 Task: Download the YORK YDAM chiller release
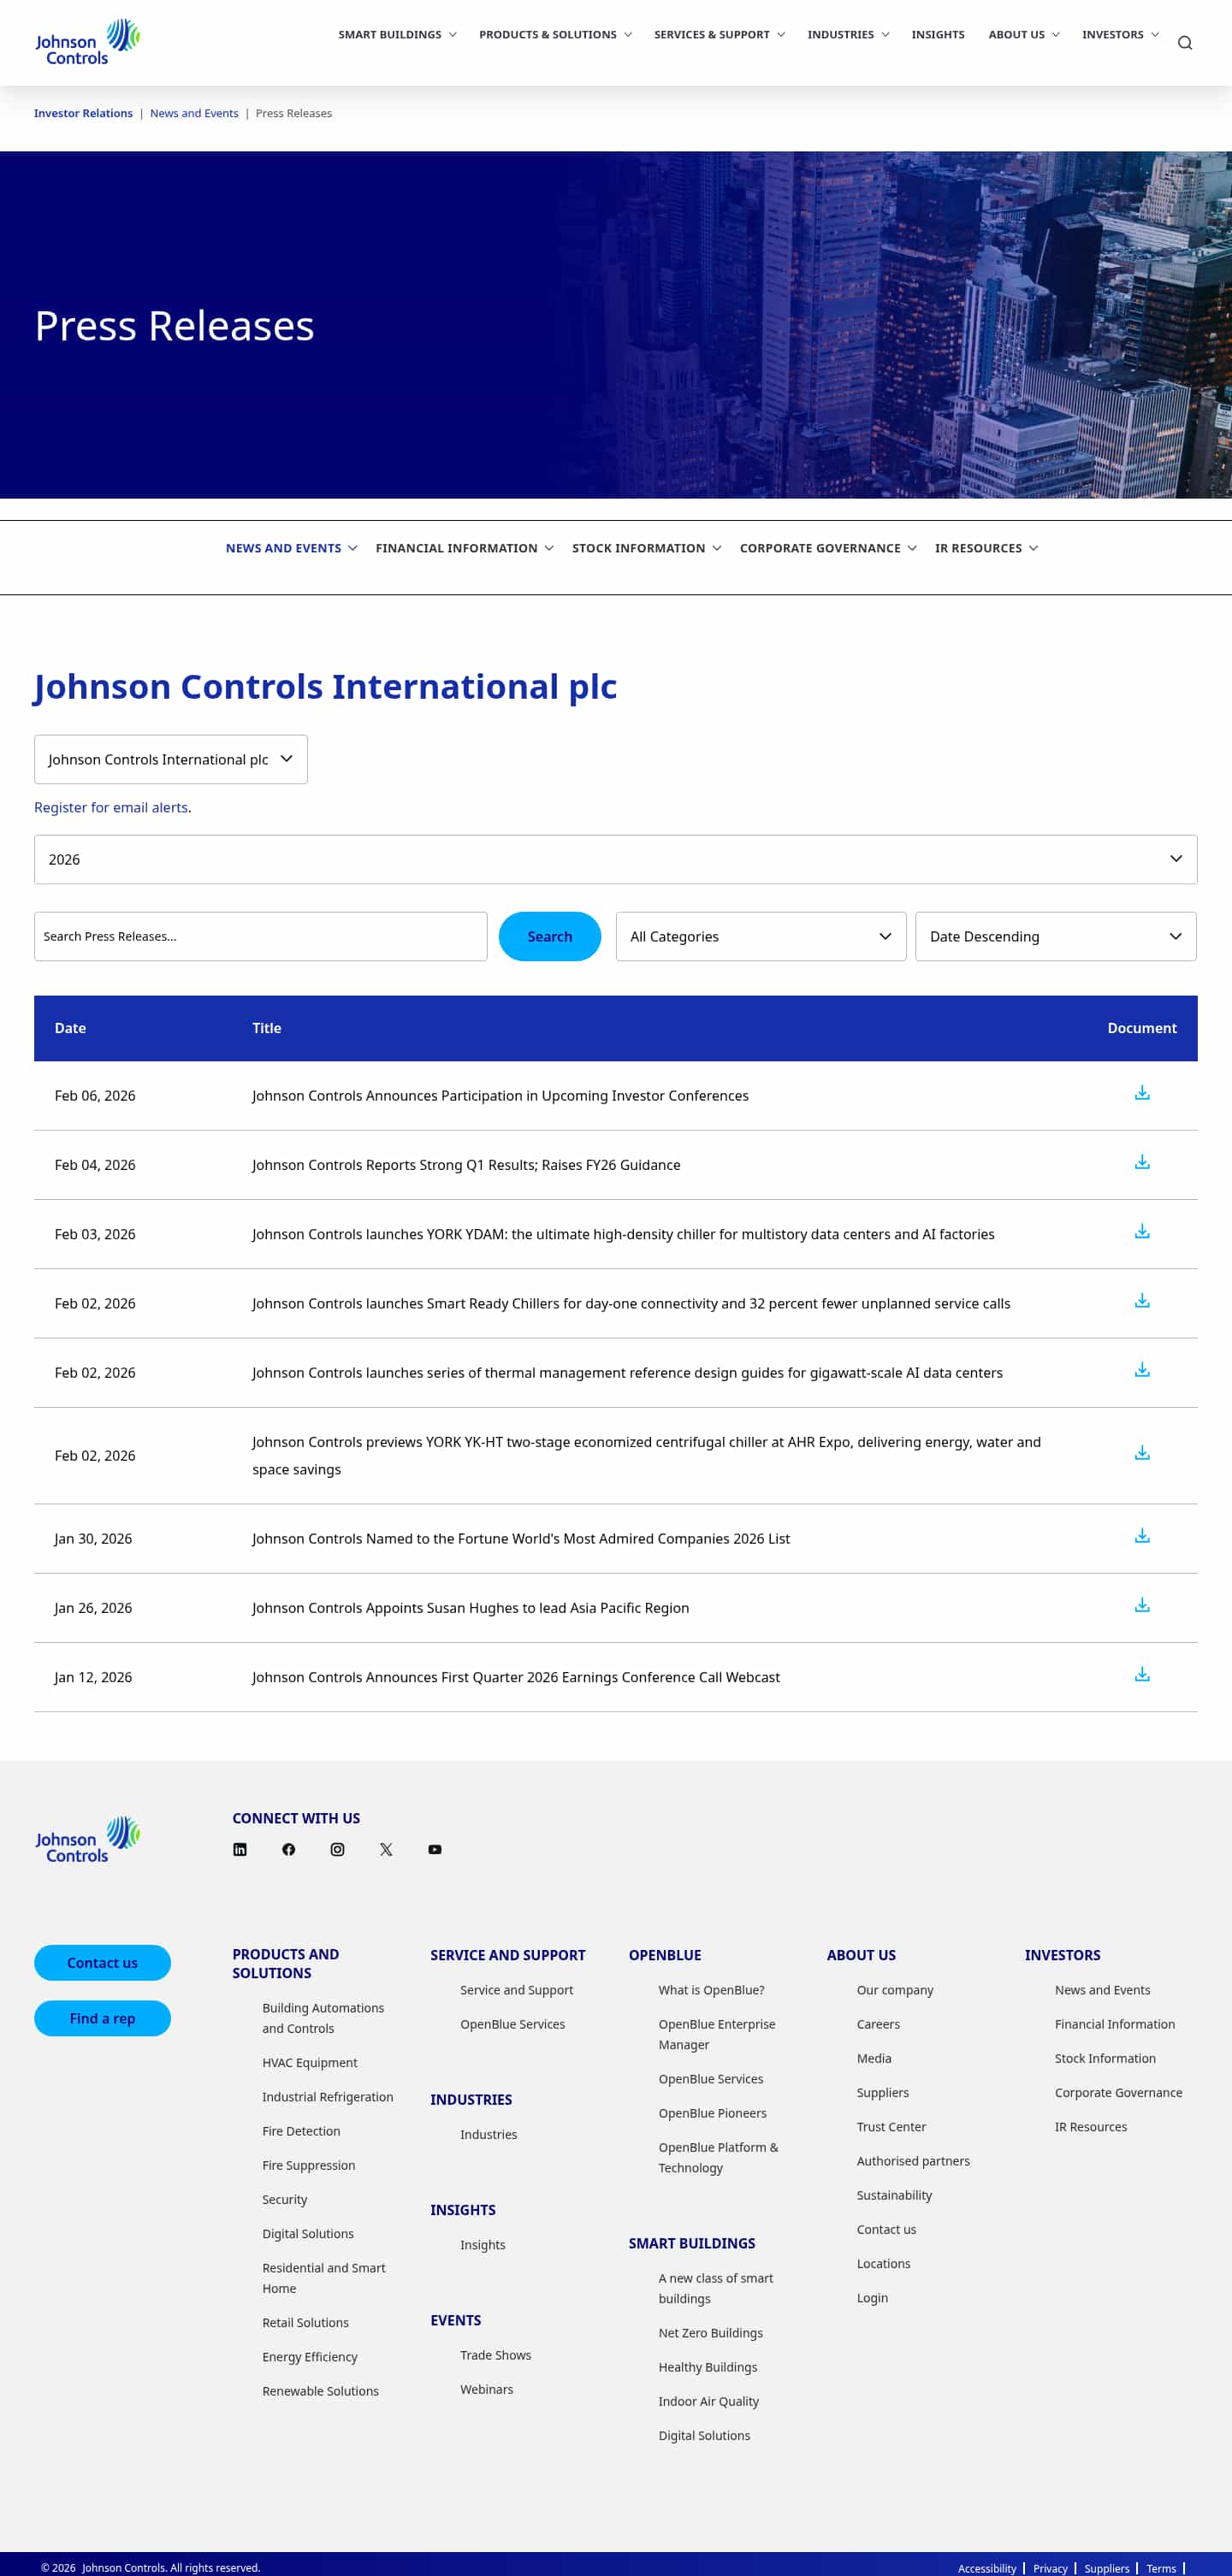pyautogui.click(x=1141, y=1231)
